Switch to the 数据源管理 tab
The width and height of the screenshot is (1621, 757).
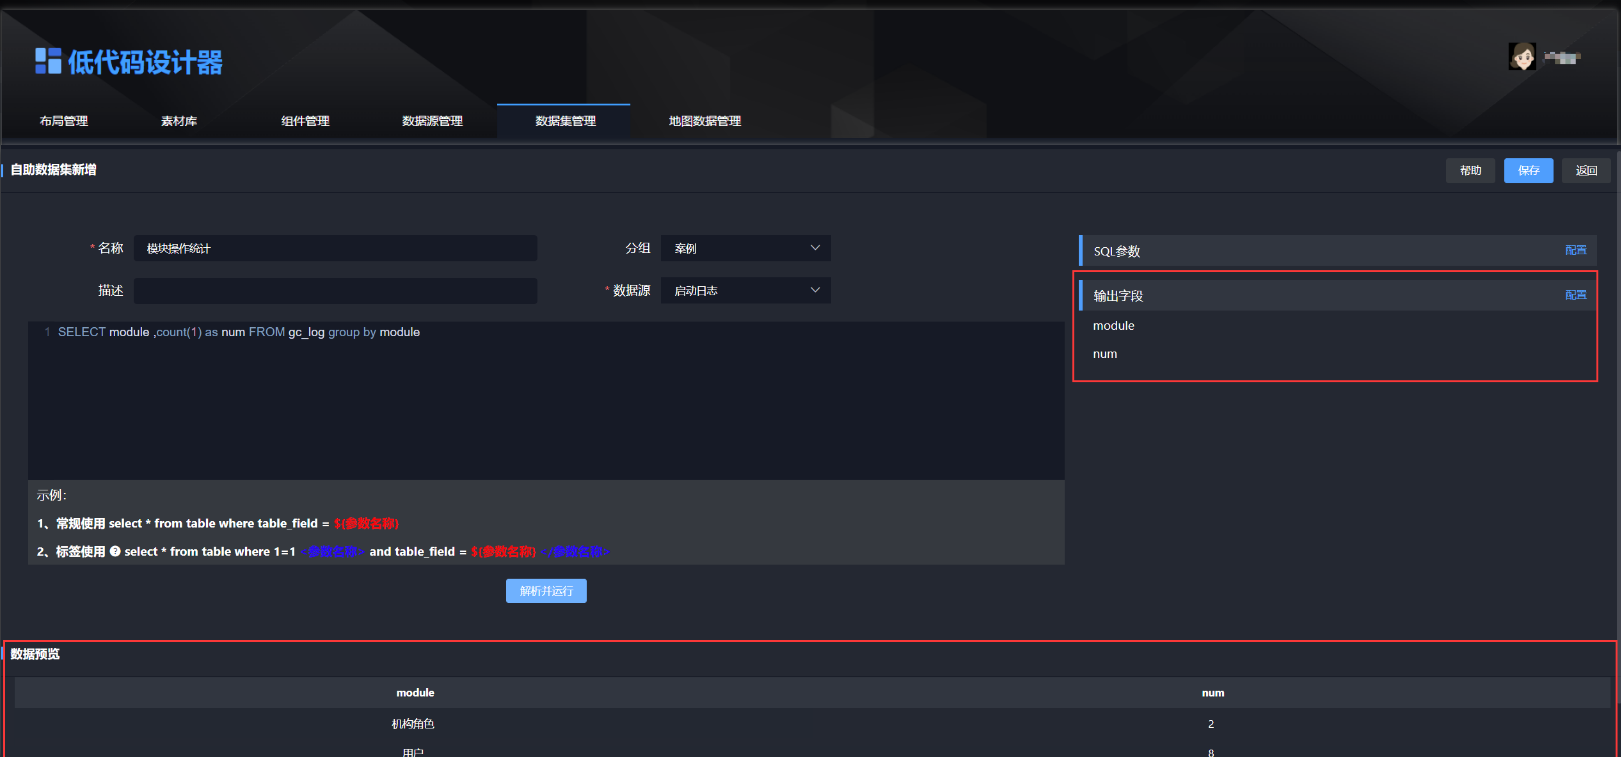[x=432, y=121]
